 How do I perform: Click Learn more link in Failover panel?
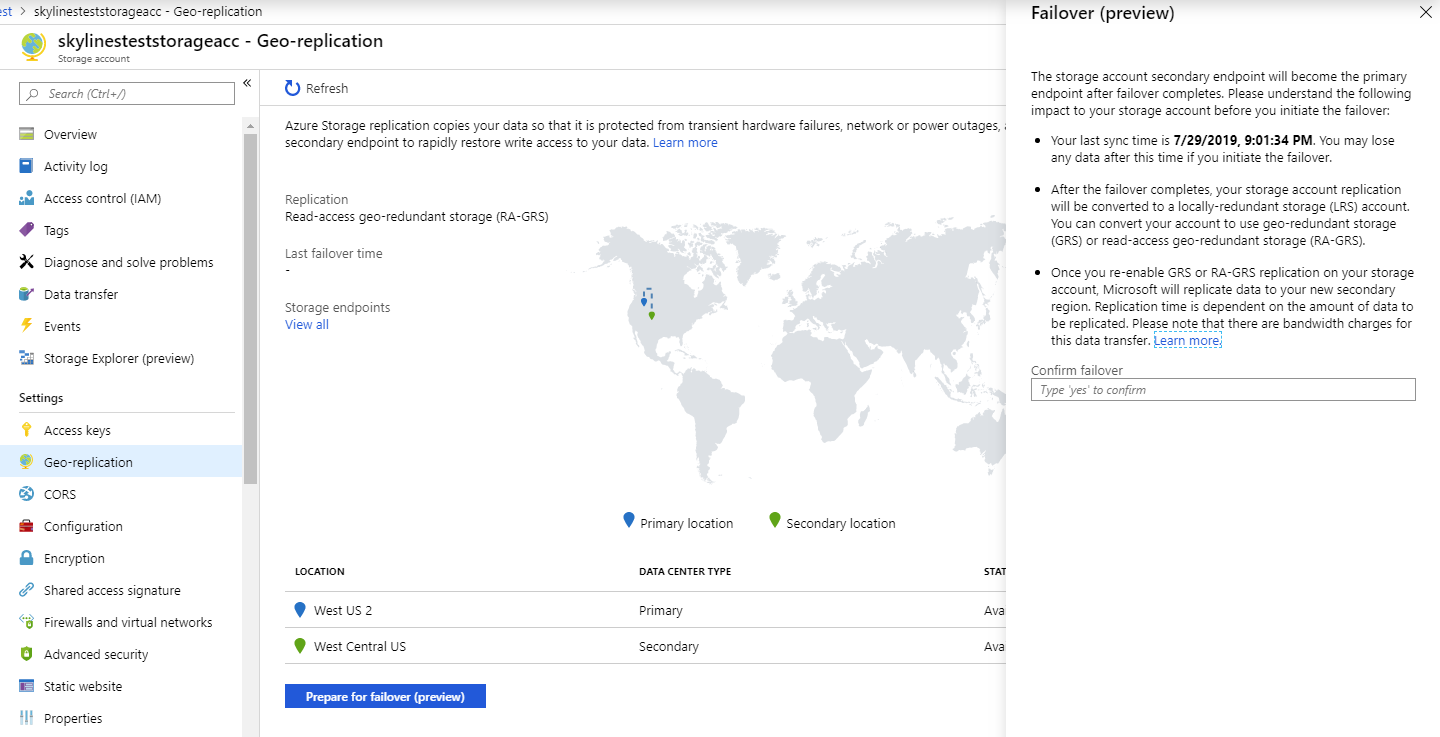point(1187,340)
